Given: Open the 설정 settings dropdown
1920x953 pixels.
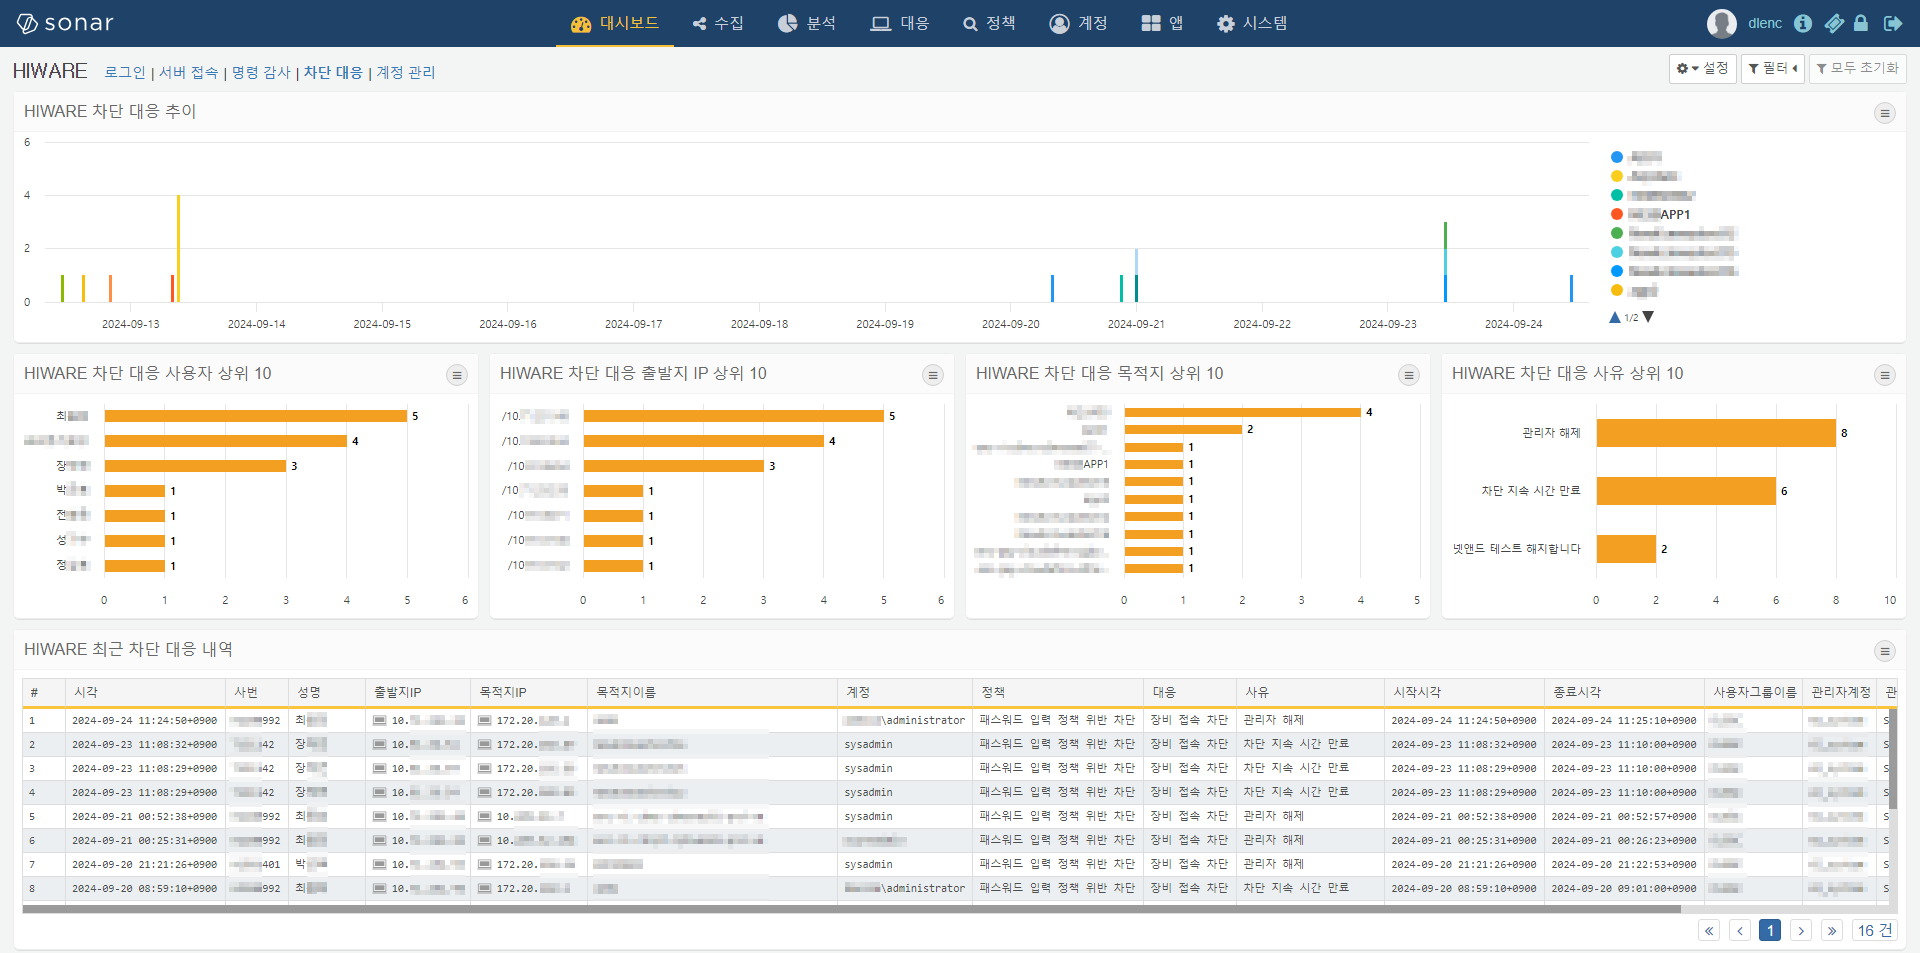Looking at the screenshot, I should 1702,68.
